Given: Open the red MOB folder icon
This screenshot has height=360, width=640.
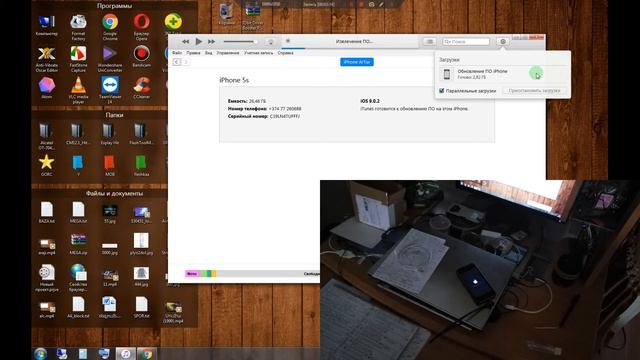Looking at the screenshot, I should tap(110, 165).
